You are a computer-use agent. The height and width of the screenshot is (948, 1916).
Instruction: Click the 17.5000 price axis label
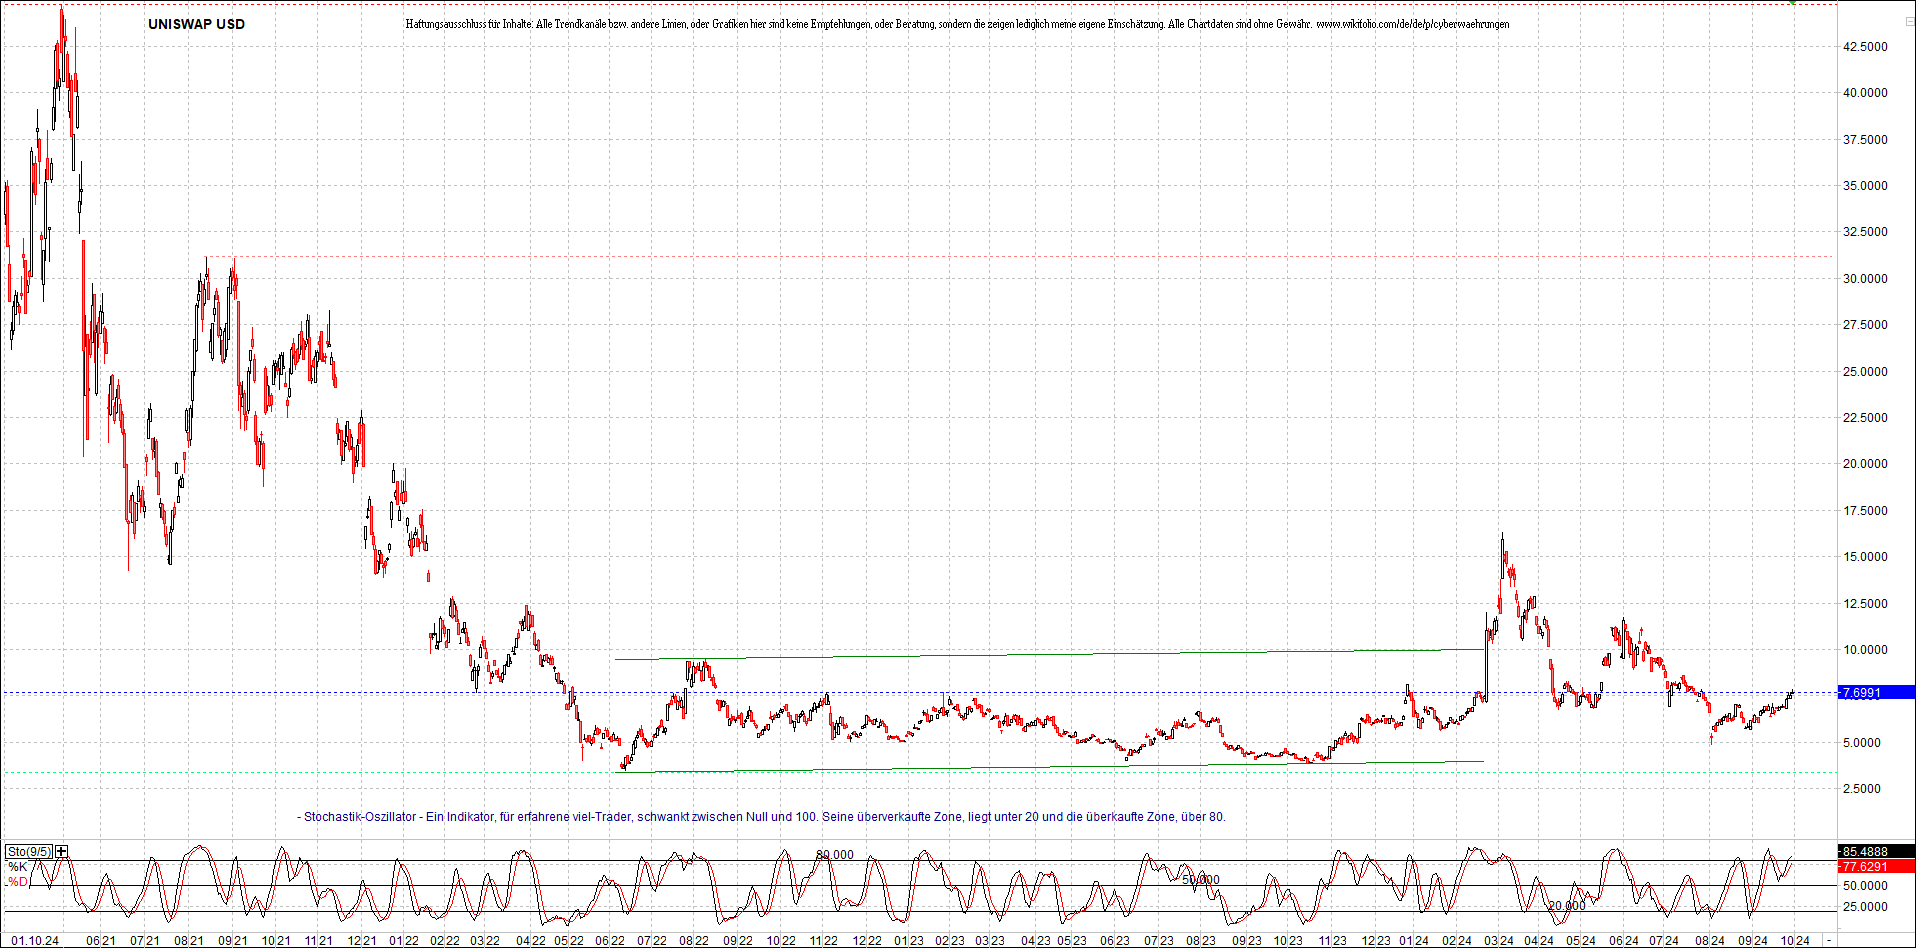(x=1865, y=511)
